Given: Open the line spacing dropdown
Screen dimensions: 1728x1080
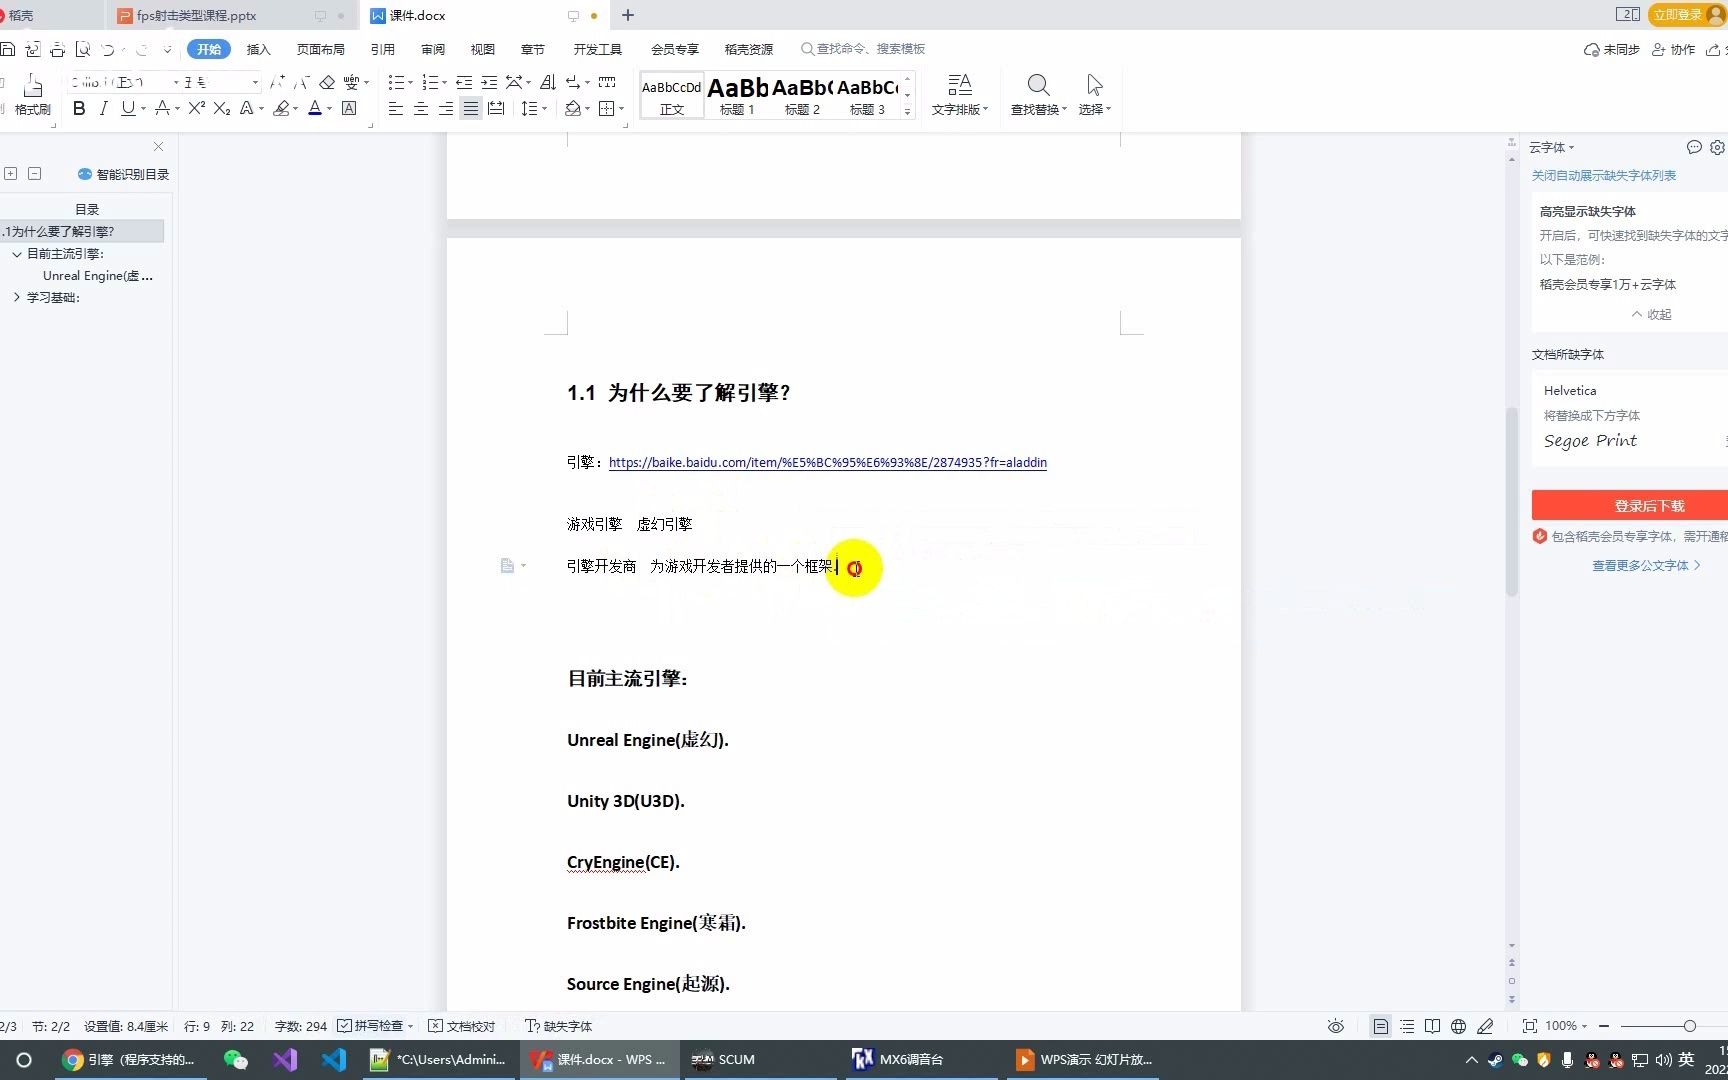Looking at the screenshot, I should pyautogui.click(x=543, y=109).
